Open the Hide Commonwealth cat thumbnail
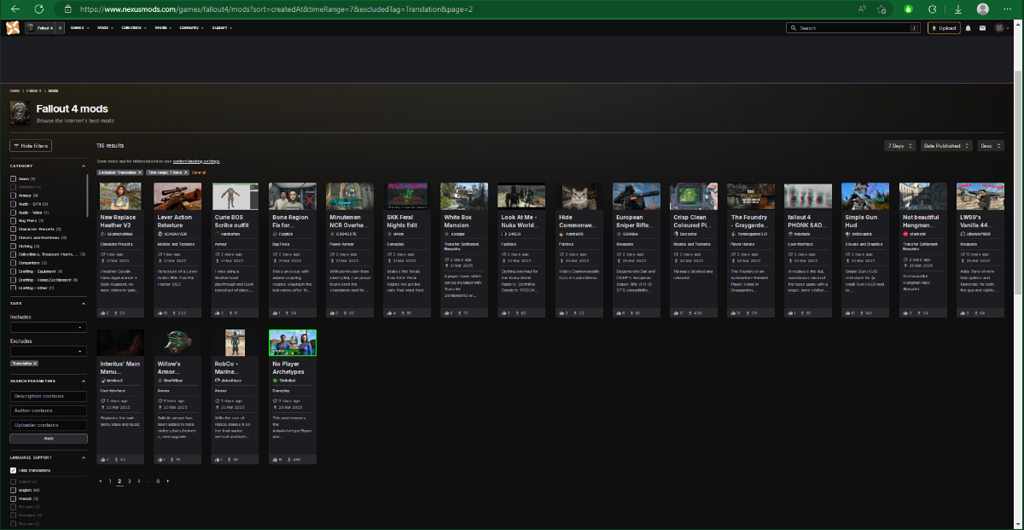 coord(579,196)
